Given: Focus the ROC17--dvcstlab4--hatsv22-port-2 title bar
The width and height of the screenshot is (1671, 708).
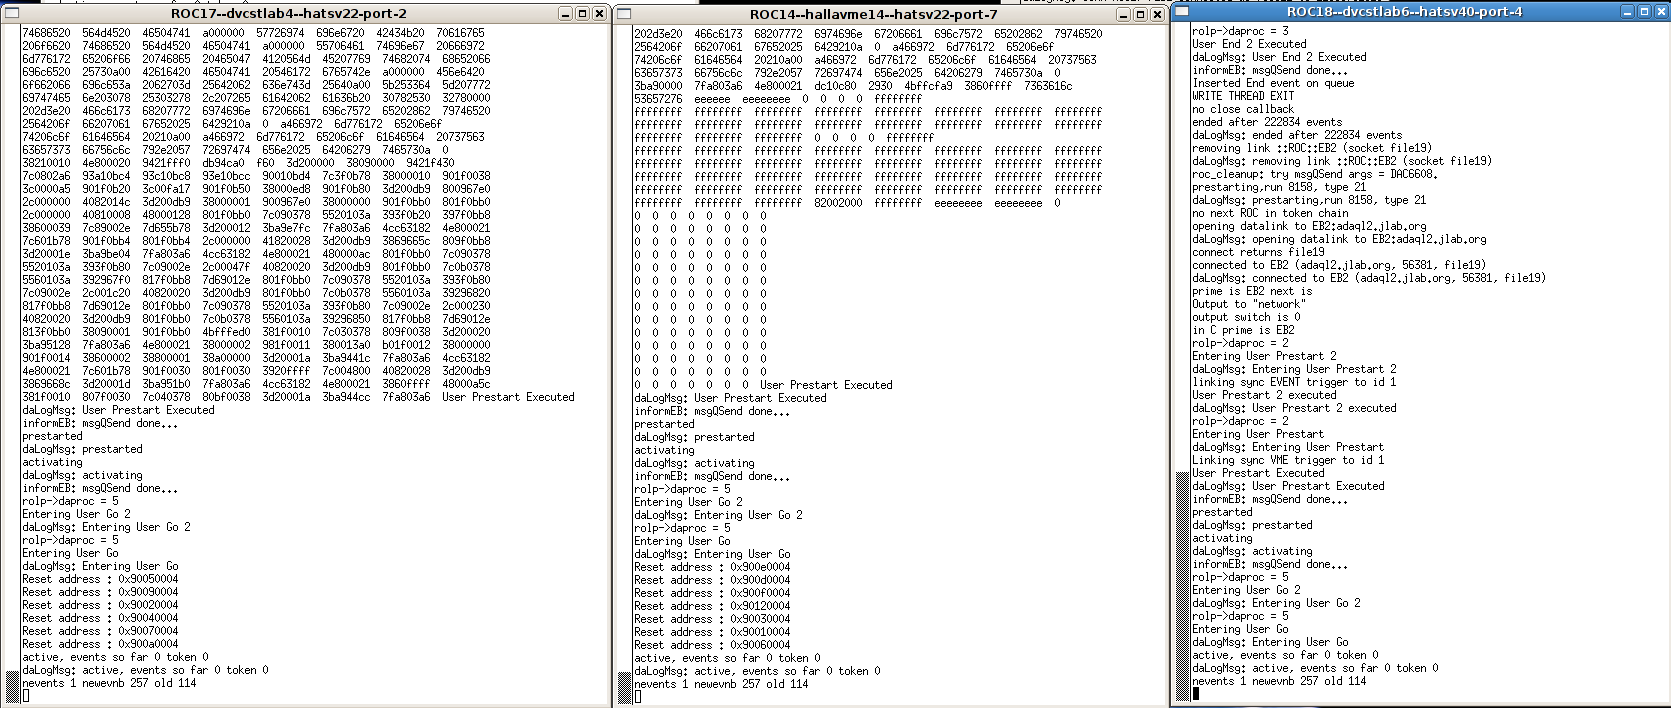Looking at the screenshot, I should pos(289,14).
